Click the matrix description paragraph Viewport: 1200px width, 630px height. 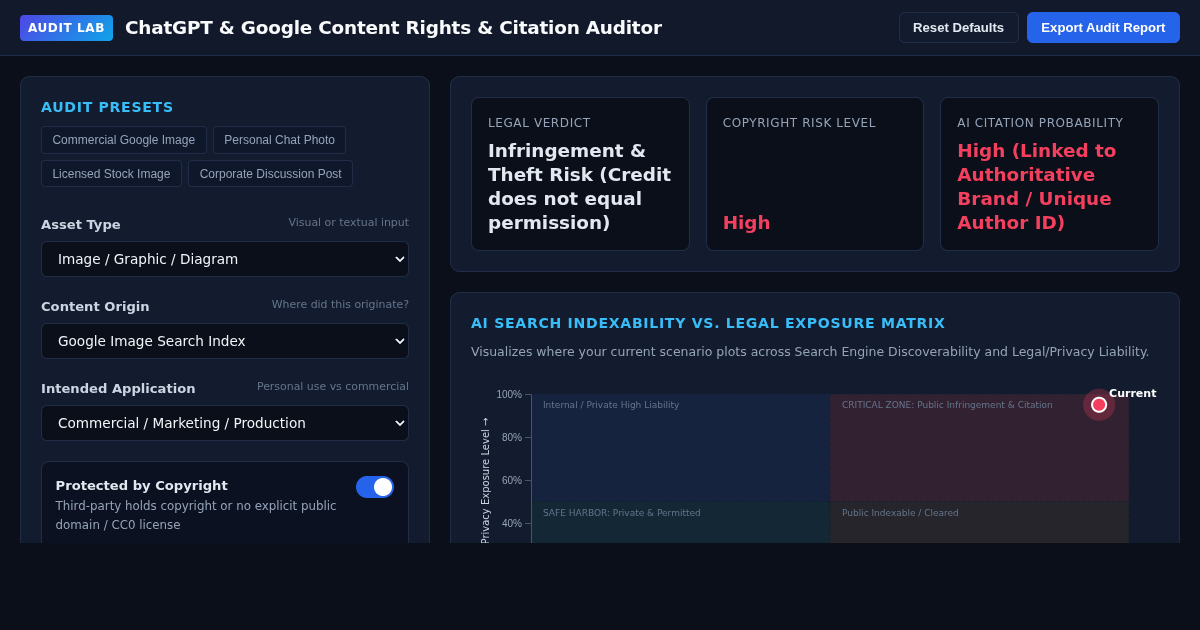810,352
